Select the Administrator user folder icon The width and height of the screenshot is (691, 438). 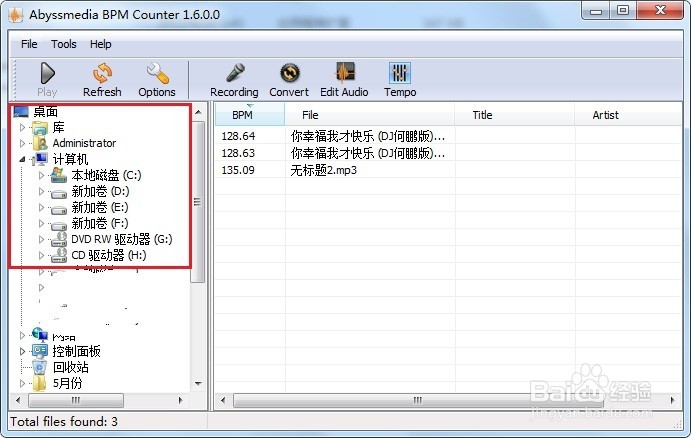41,143
